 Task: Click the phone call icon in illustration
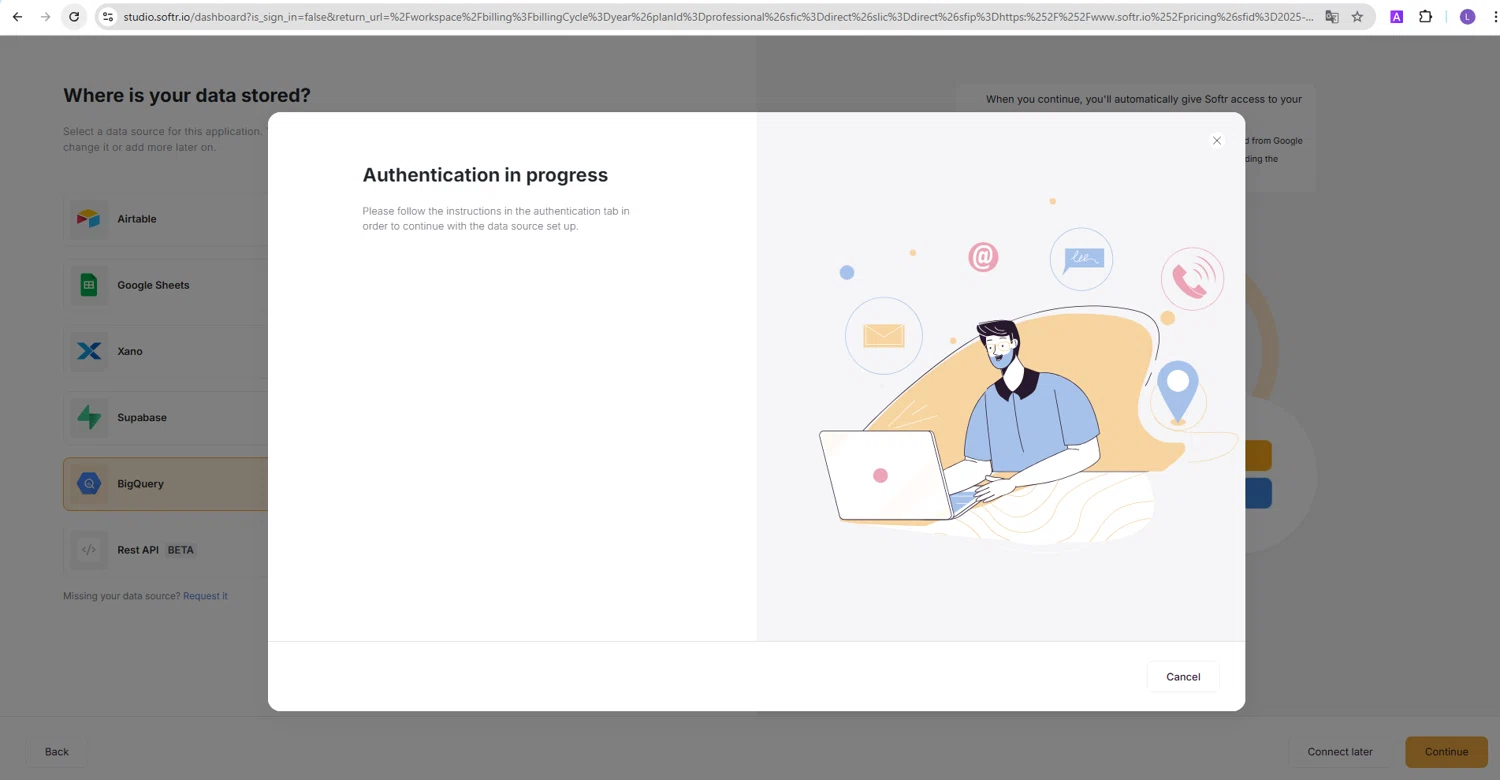click(x=1193, y=279)
